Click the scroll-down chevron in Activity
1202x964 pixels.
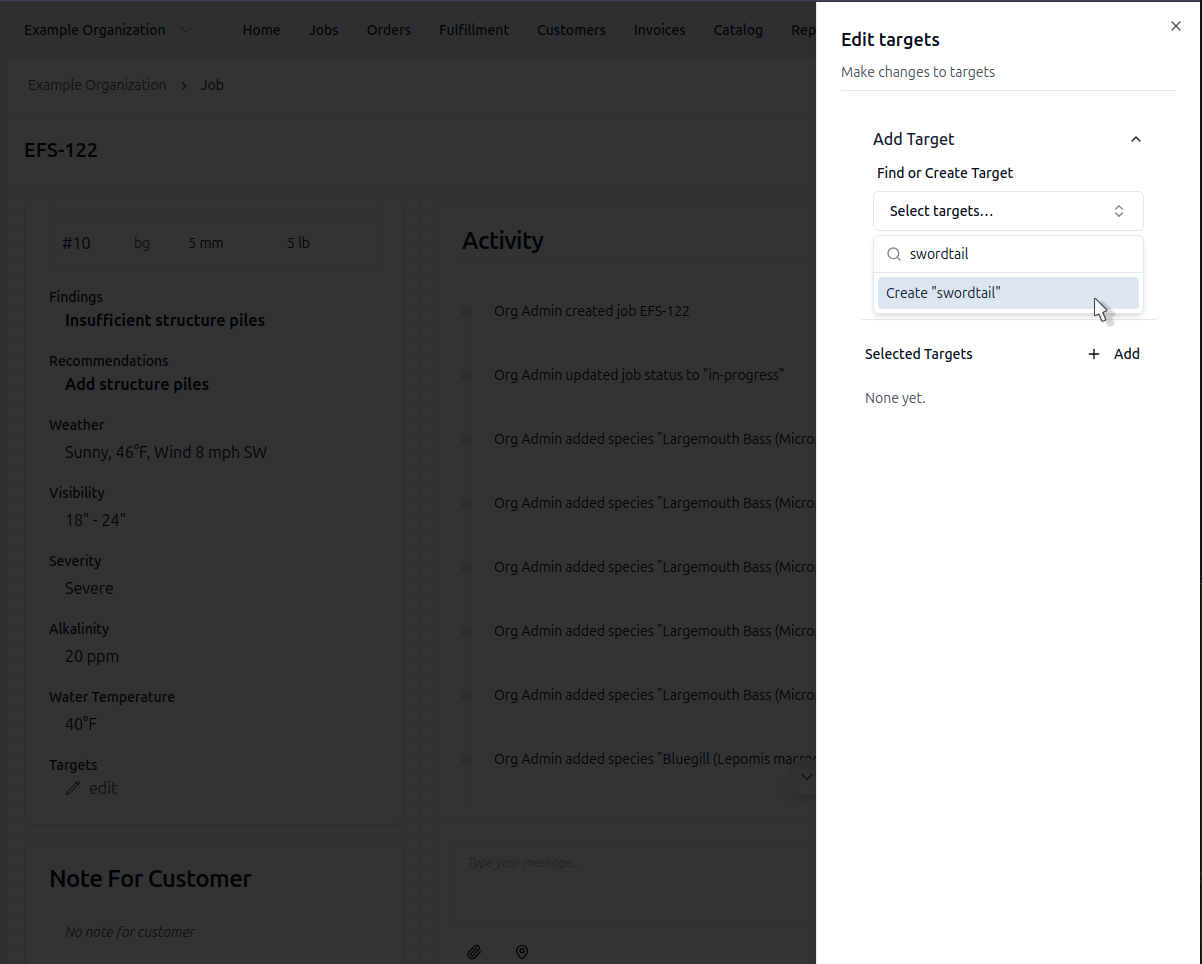click(806, 777)
